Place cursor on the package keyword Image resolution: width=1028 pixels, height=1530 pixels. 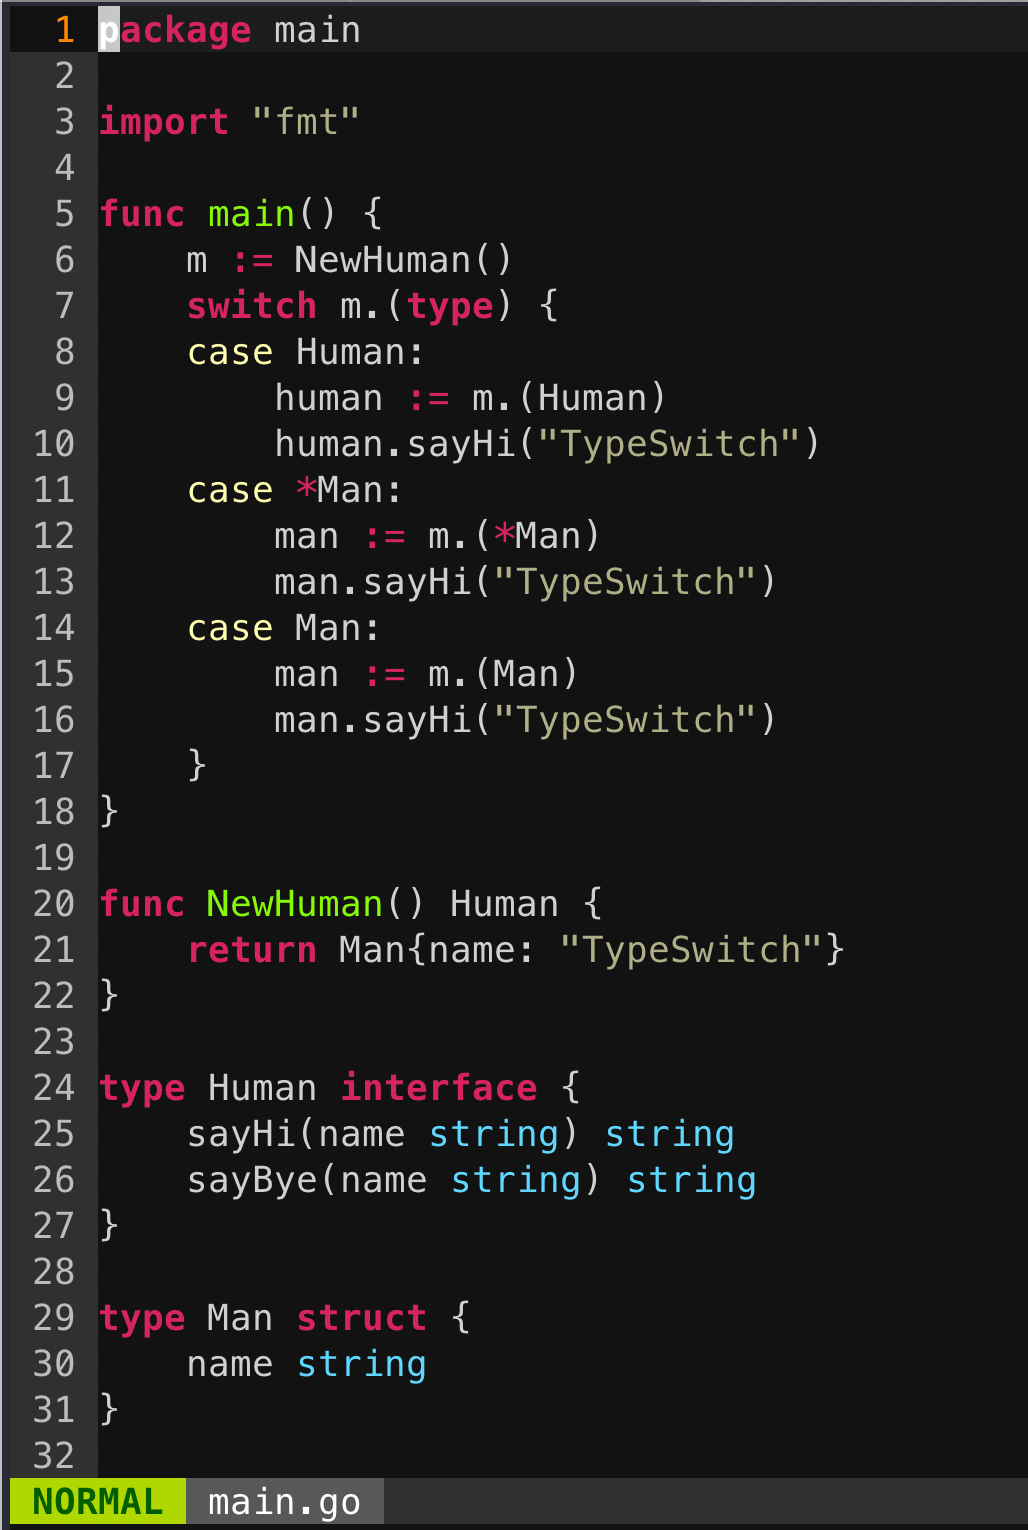pyautogui.click(x=175, y=30)
